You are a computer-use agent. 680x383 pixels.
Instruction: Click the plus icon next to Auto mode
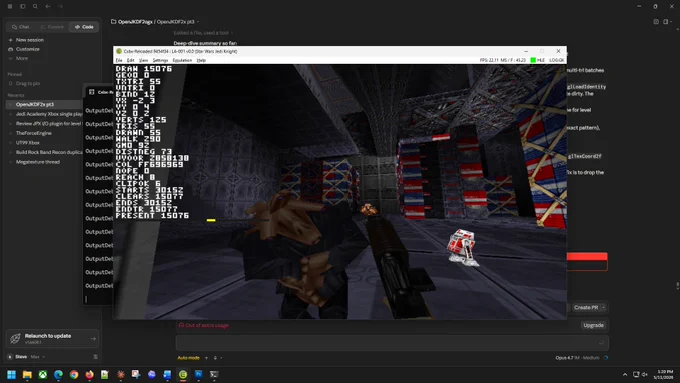tap(206, 358)
